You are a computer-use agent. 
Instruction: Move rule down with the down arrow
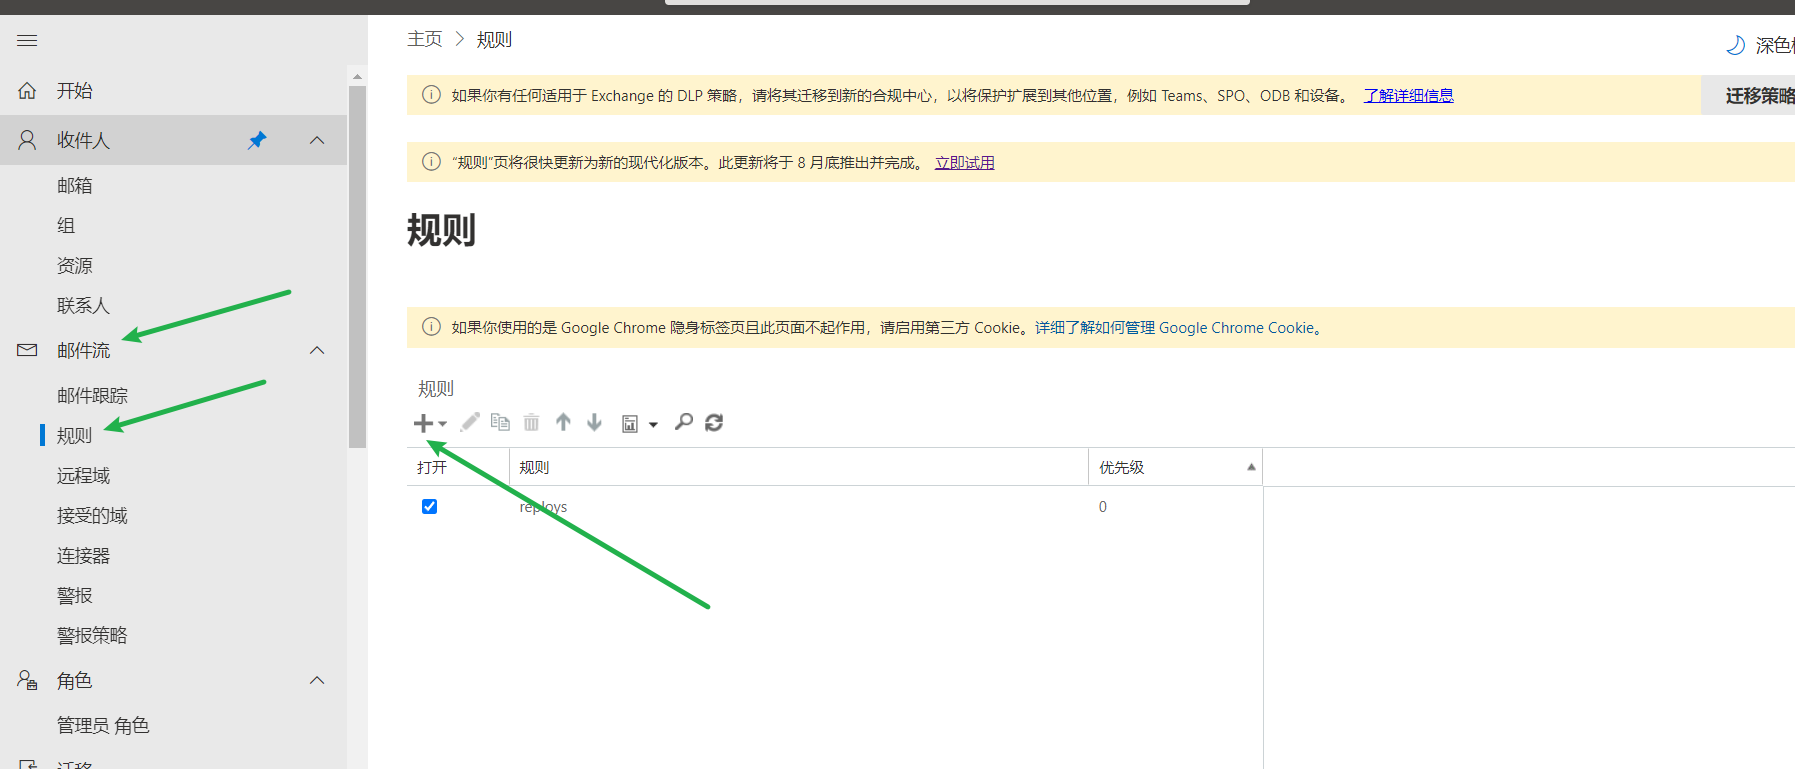(x=594, y=422)
